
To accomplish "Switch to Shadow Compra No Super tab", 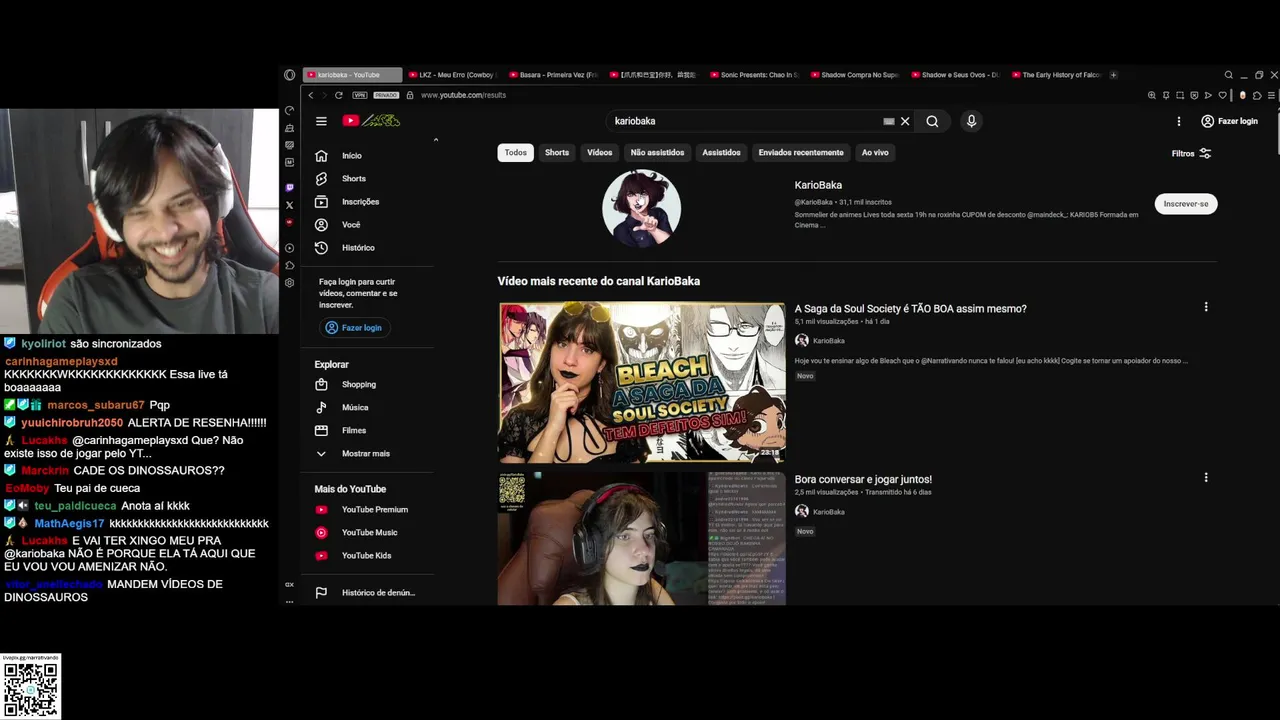I will (855, 75).
